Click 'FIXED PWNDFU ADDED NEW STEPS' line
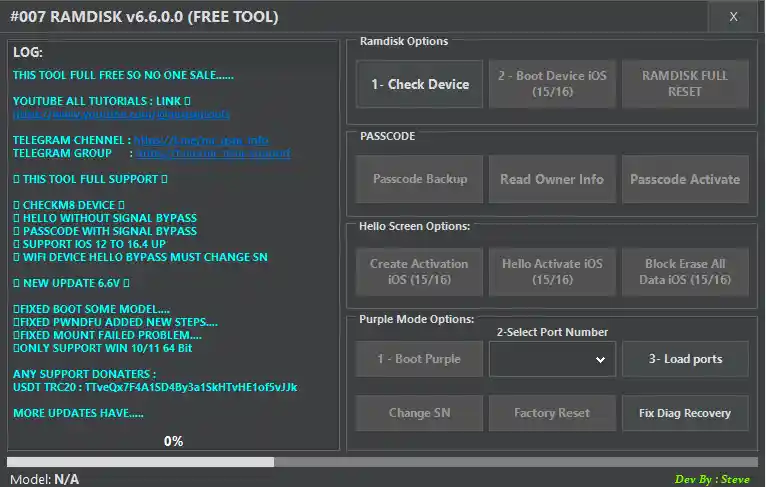Image resolution: width=766 pixels, height=487 pixels. [115, 322]
